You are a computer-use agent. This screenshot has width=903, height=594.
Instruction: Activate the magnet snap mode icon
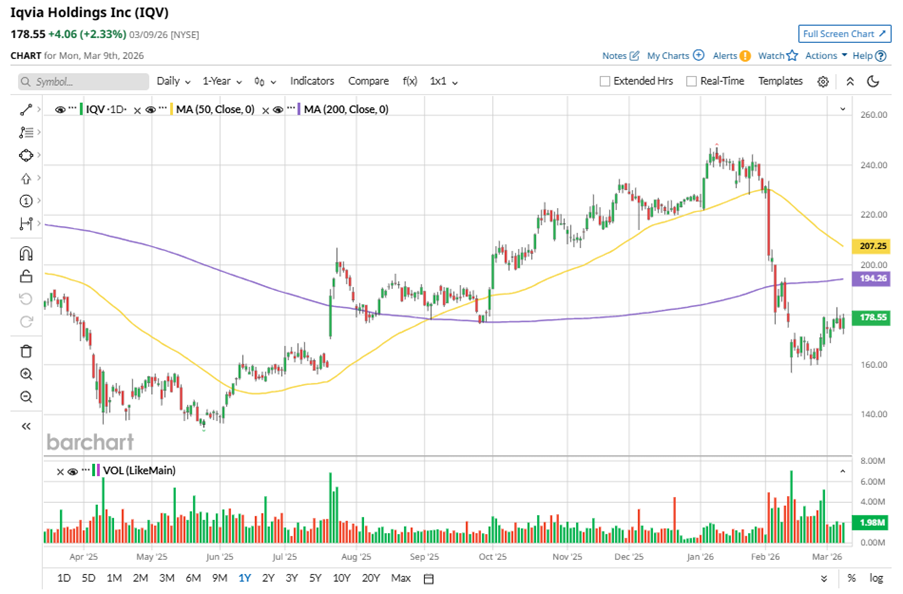point(27,253)
